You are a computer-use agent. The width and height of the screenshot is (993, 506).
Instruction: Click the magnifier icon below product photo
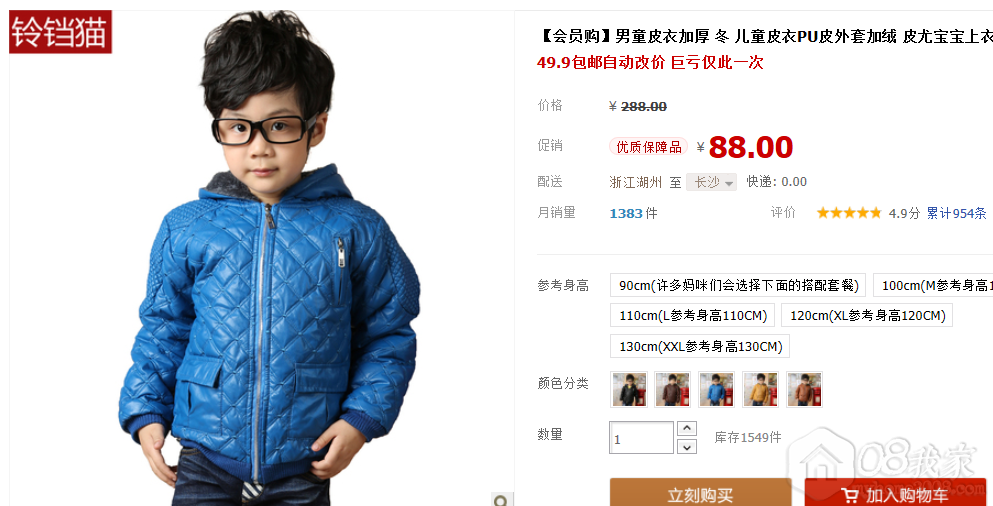[502, 500]
